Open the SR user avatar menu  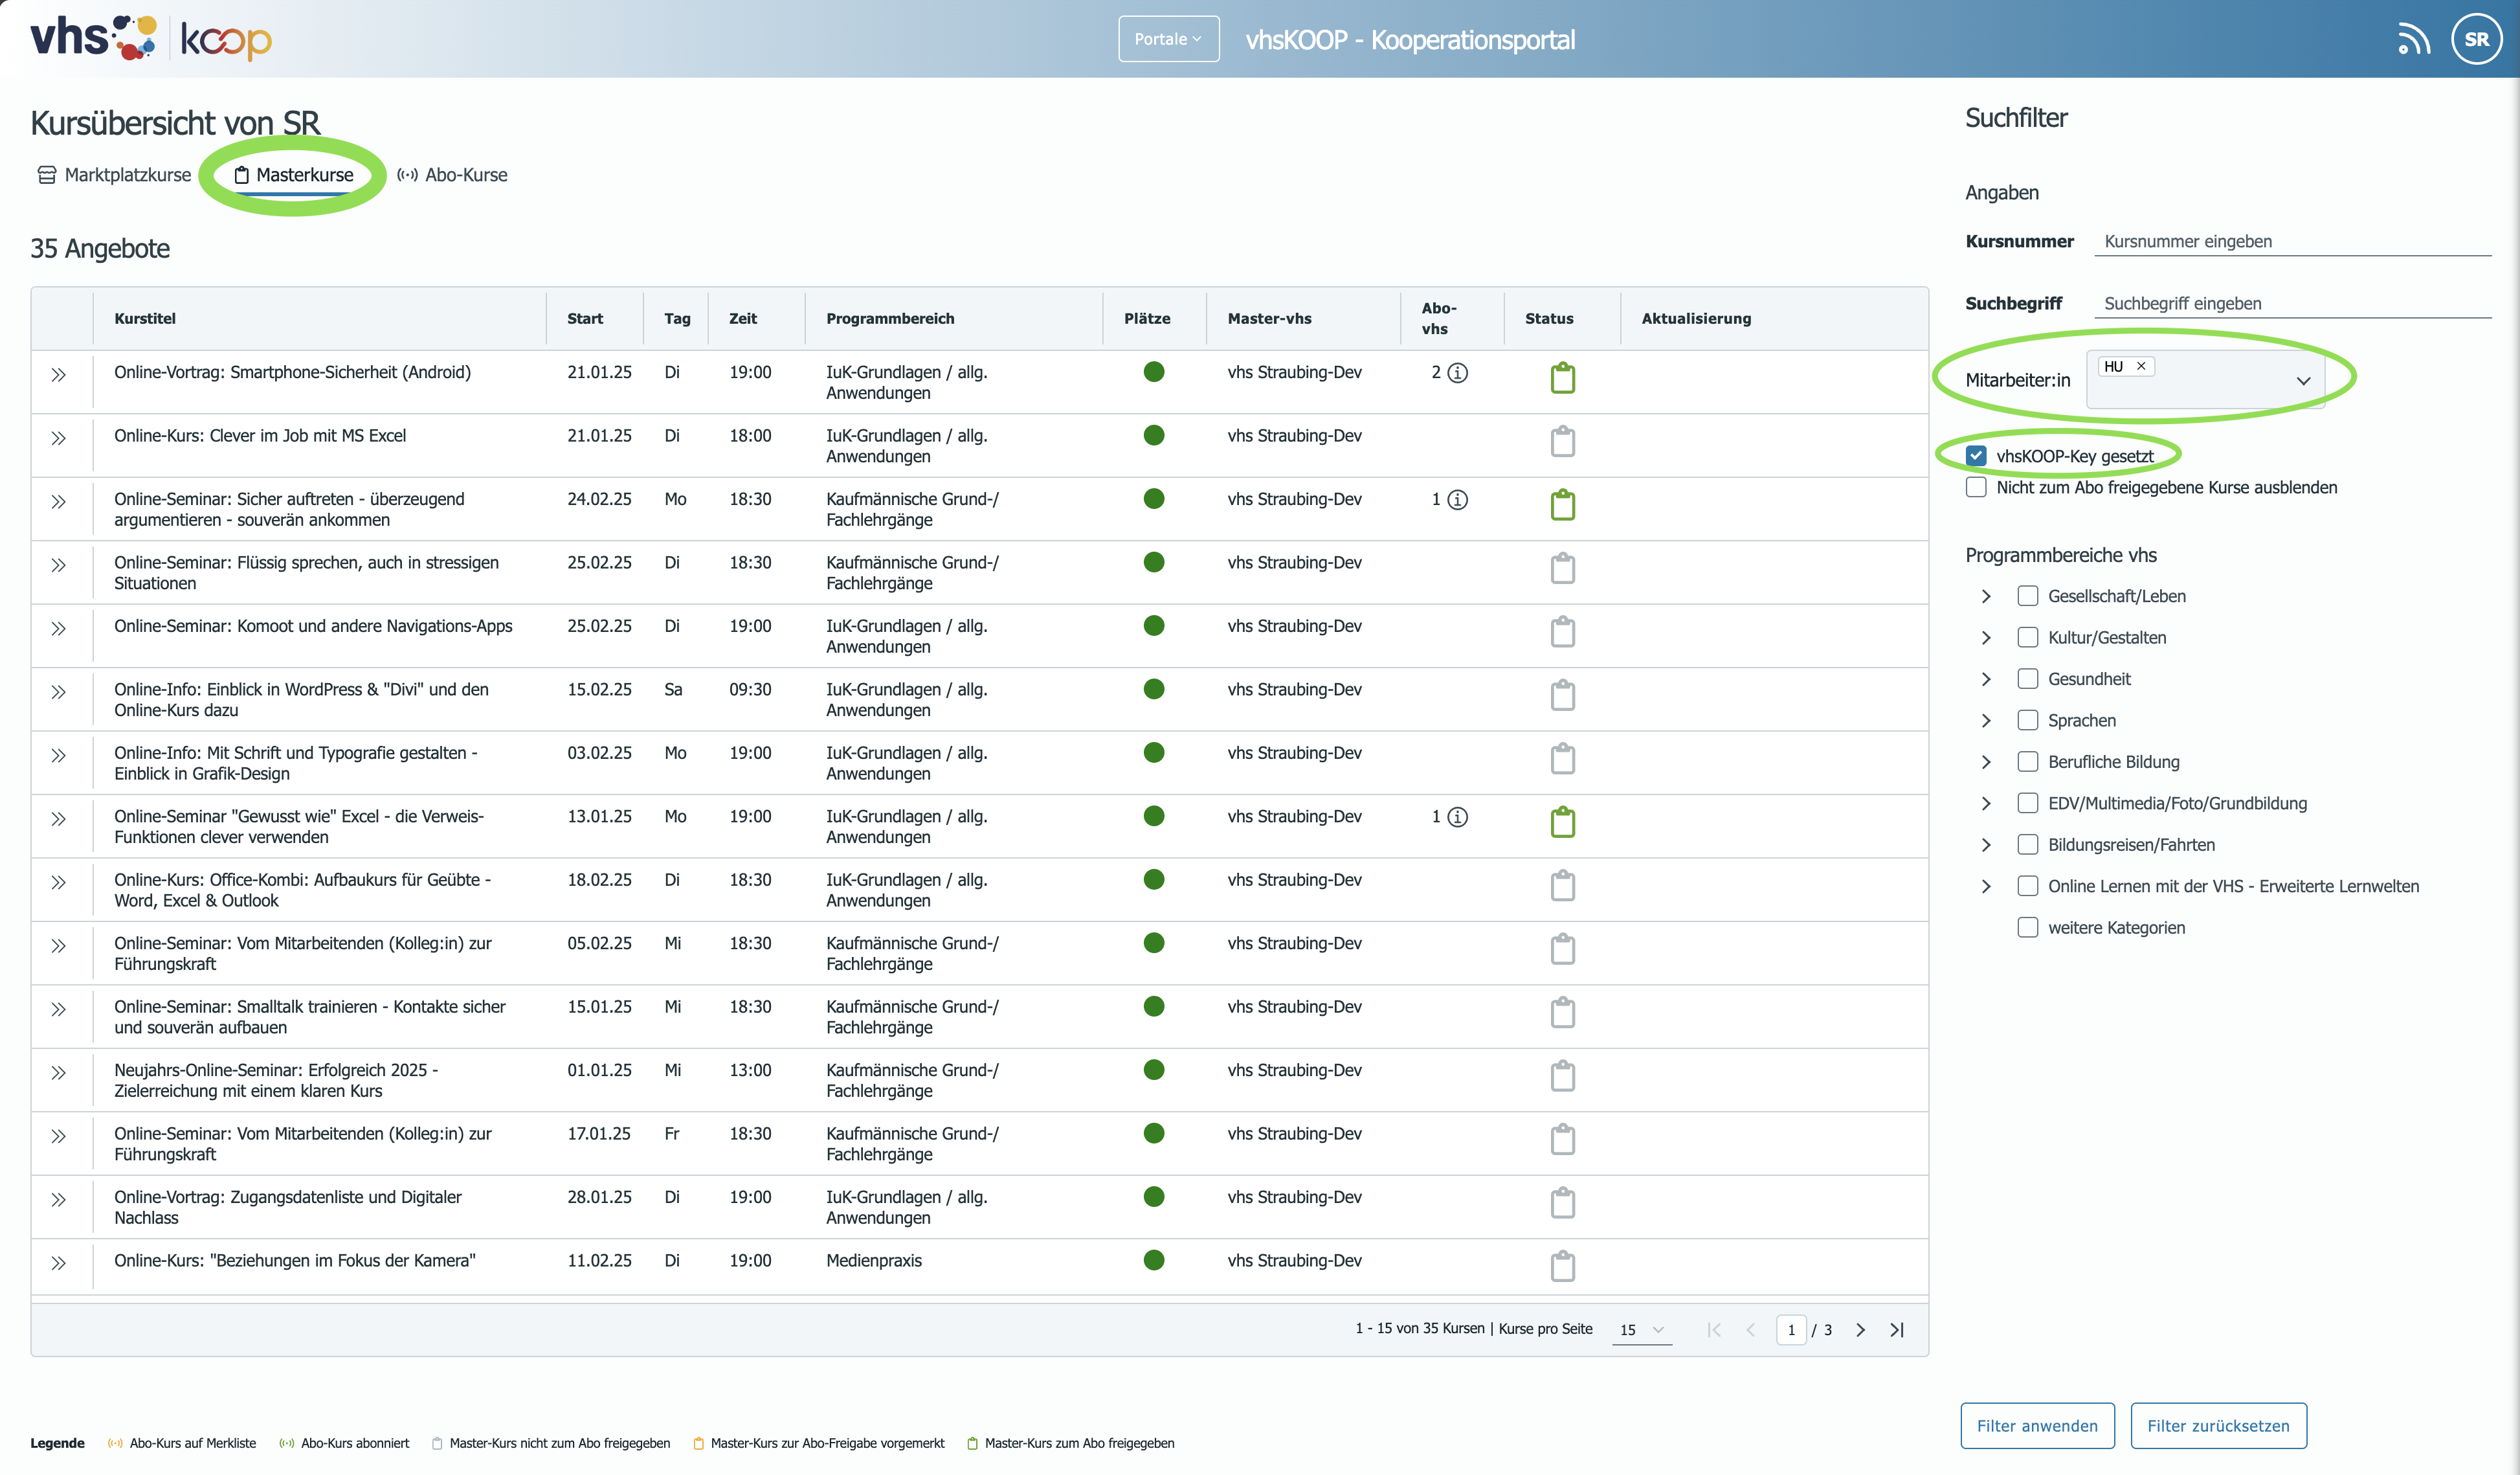point(2476,39)
